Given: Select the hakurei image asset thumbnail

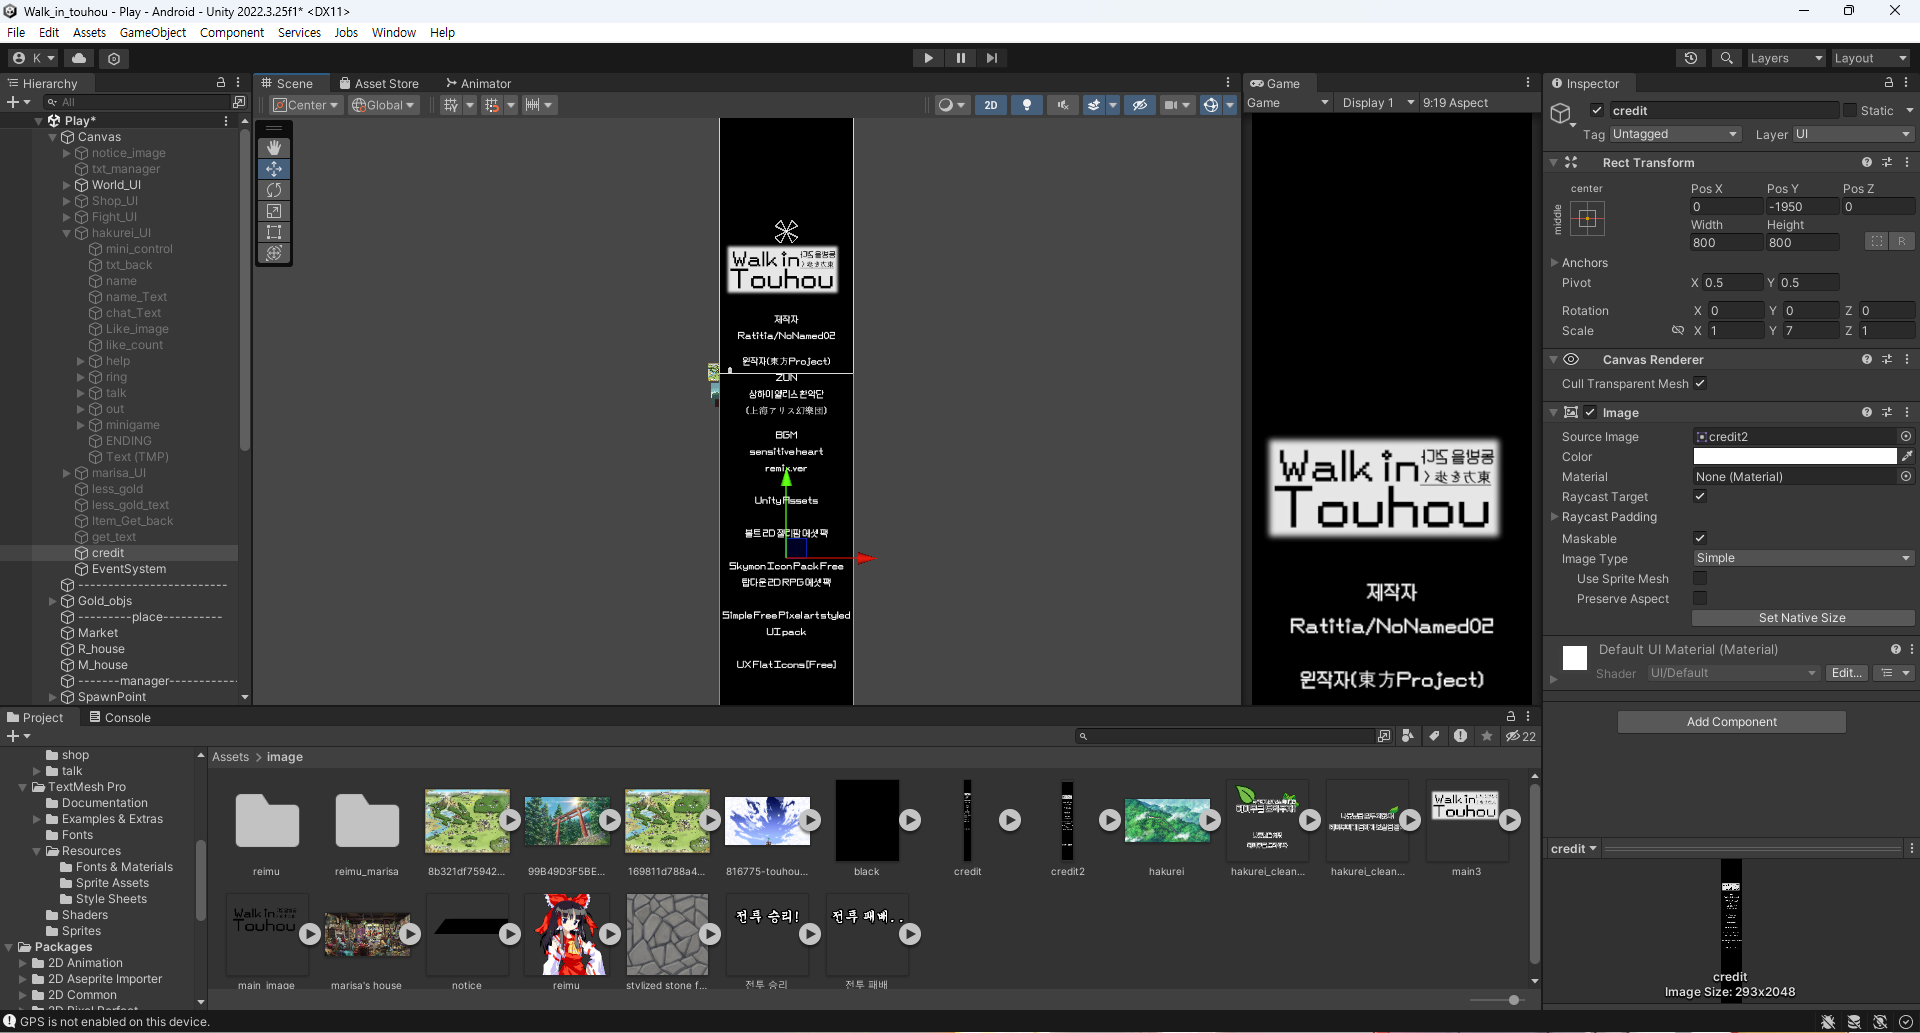Looking at the screenshot, I should click(x=1167, y=821).
